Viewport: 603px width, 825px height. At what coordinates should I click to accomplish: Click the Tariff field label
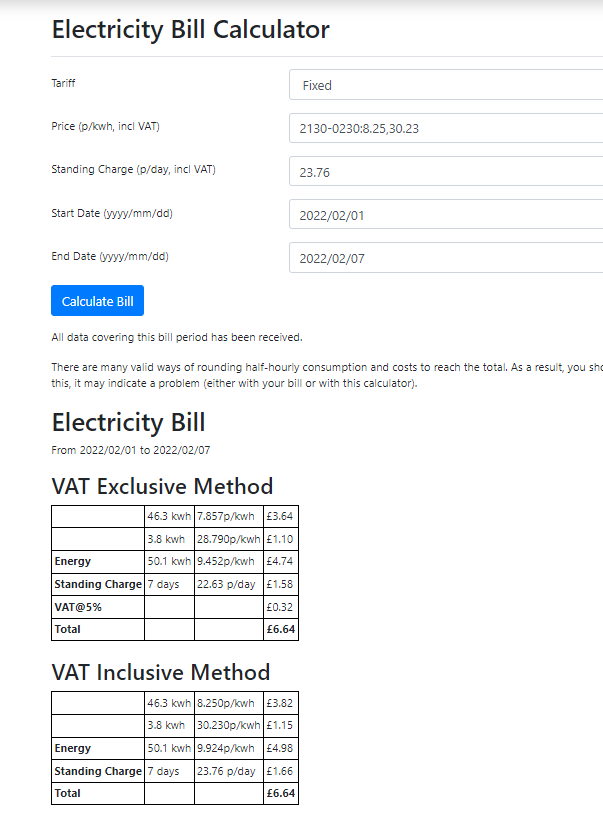tap(63, 83)
